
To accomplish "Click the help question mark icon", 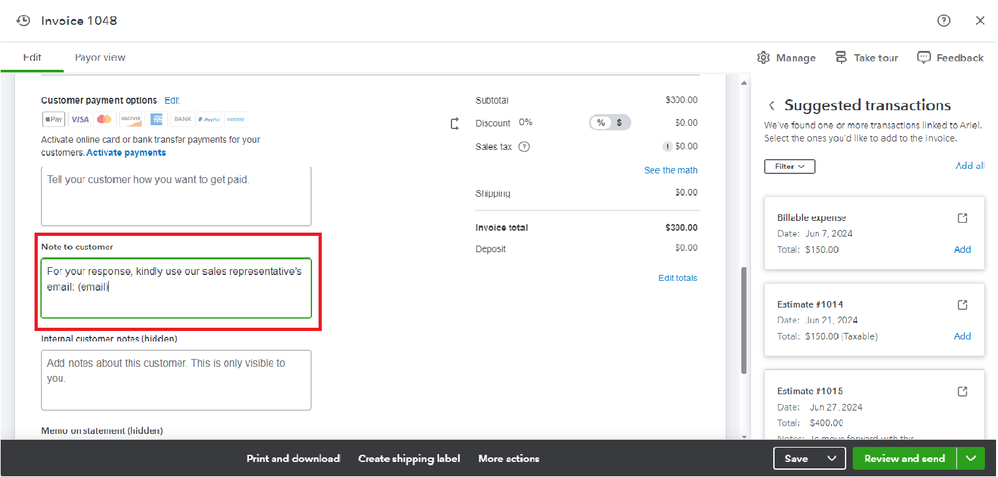I will click(944, 20).
